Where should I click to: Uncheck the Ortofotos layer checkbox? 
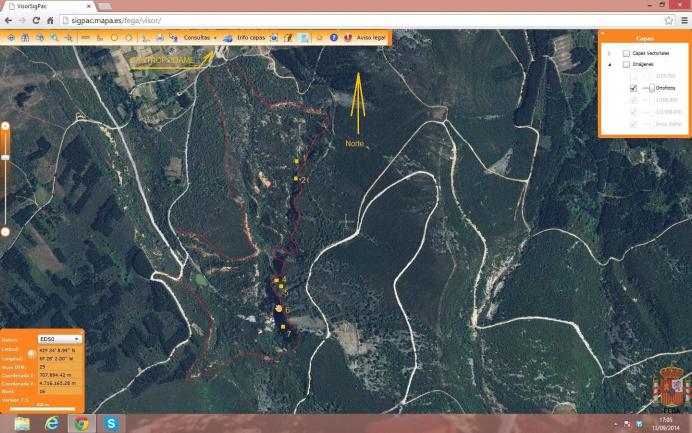(634, 88)
